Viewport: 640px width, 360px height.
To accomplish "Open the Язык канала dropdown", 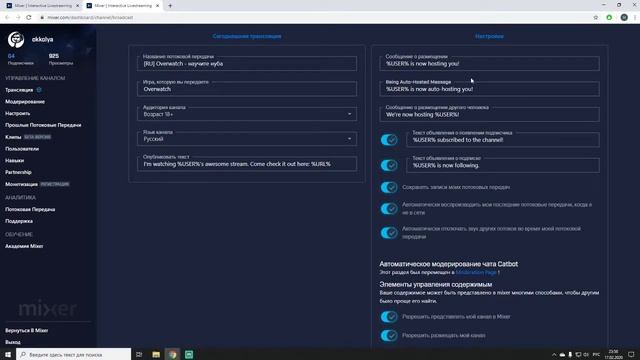I will (247, 139).
